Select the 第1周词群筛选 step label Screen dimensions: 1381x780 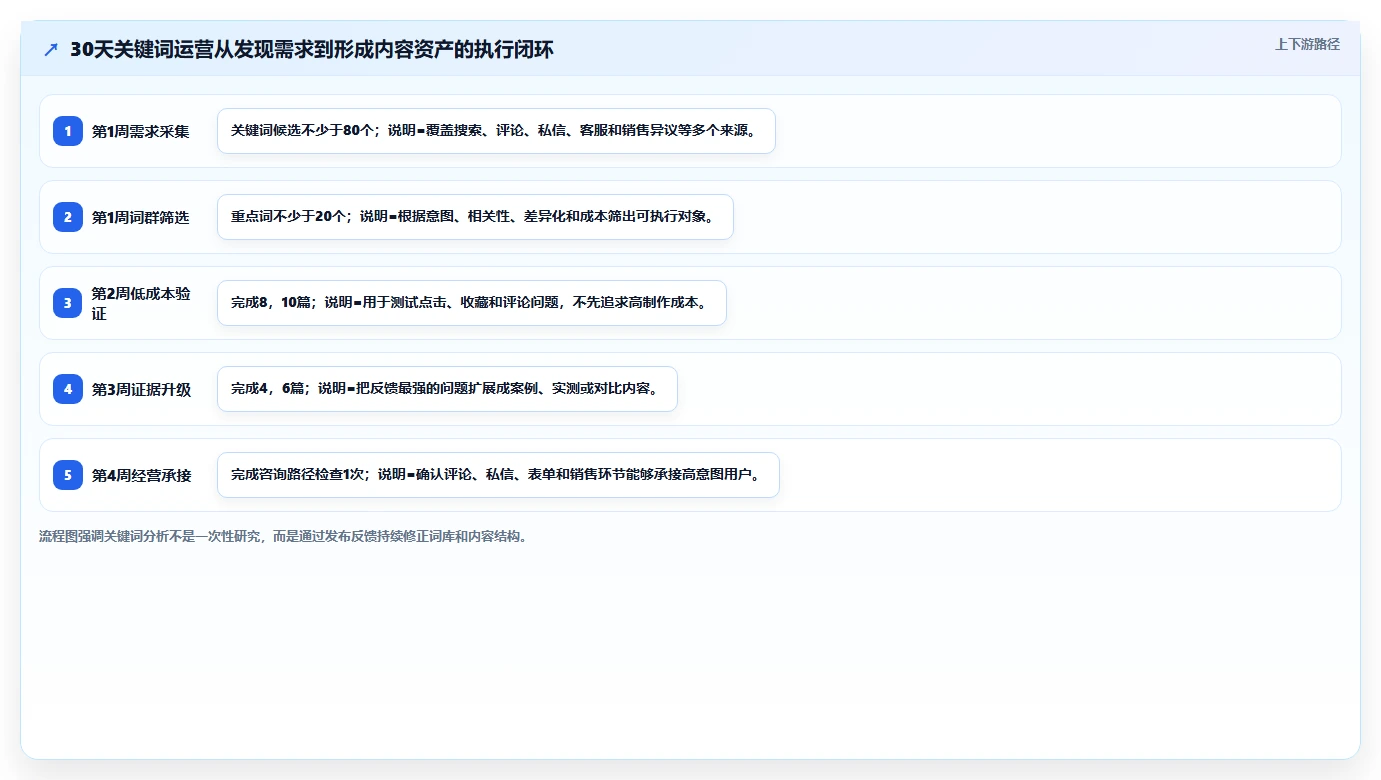[x=141, y=217]
